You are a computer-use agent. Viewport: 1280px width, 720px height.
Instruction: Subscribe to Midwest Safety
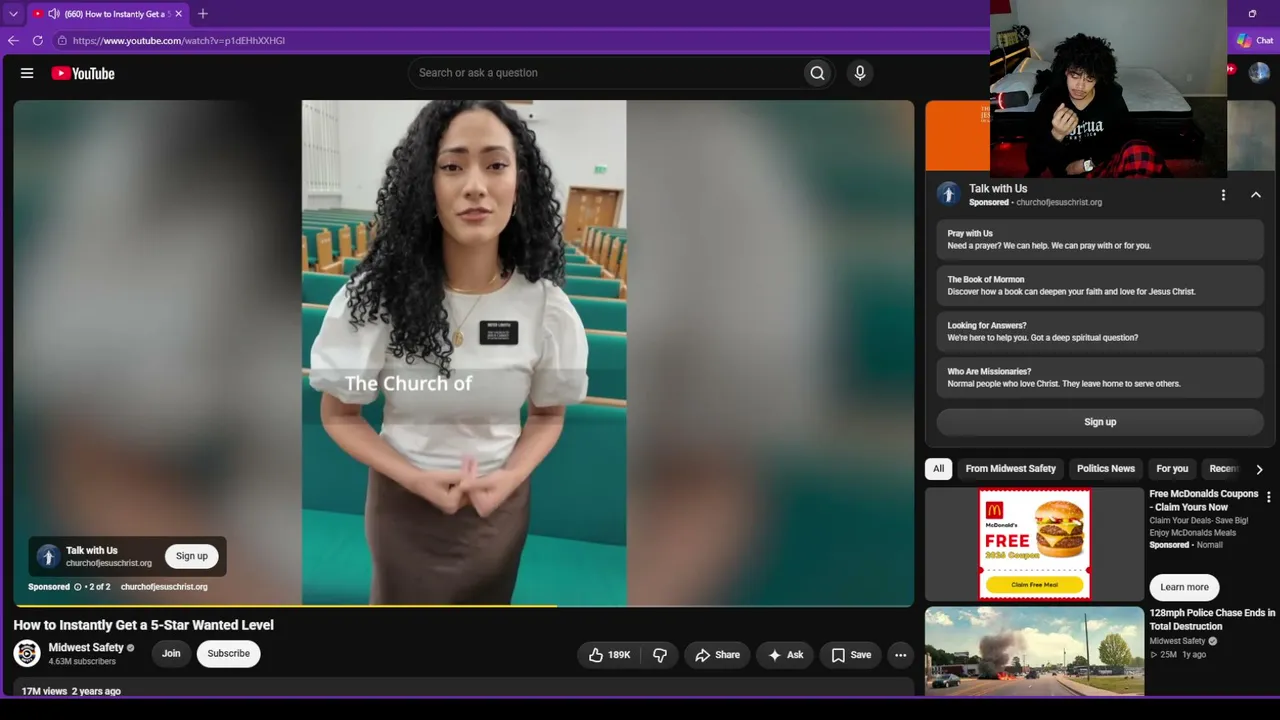pyautogui.click(x=228, y=654)
